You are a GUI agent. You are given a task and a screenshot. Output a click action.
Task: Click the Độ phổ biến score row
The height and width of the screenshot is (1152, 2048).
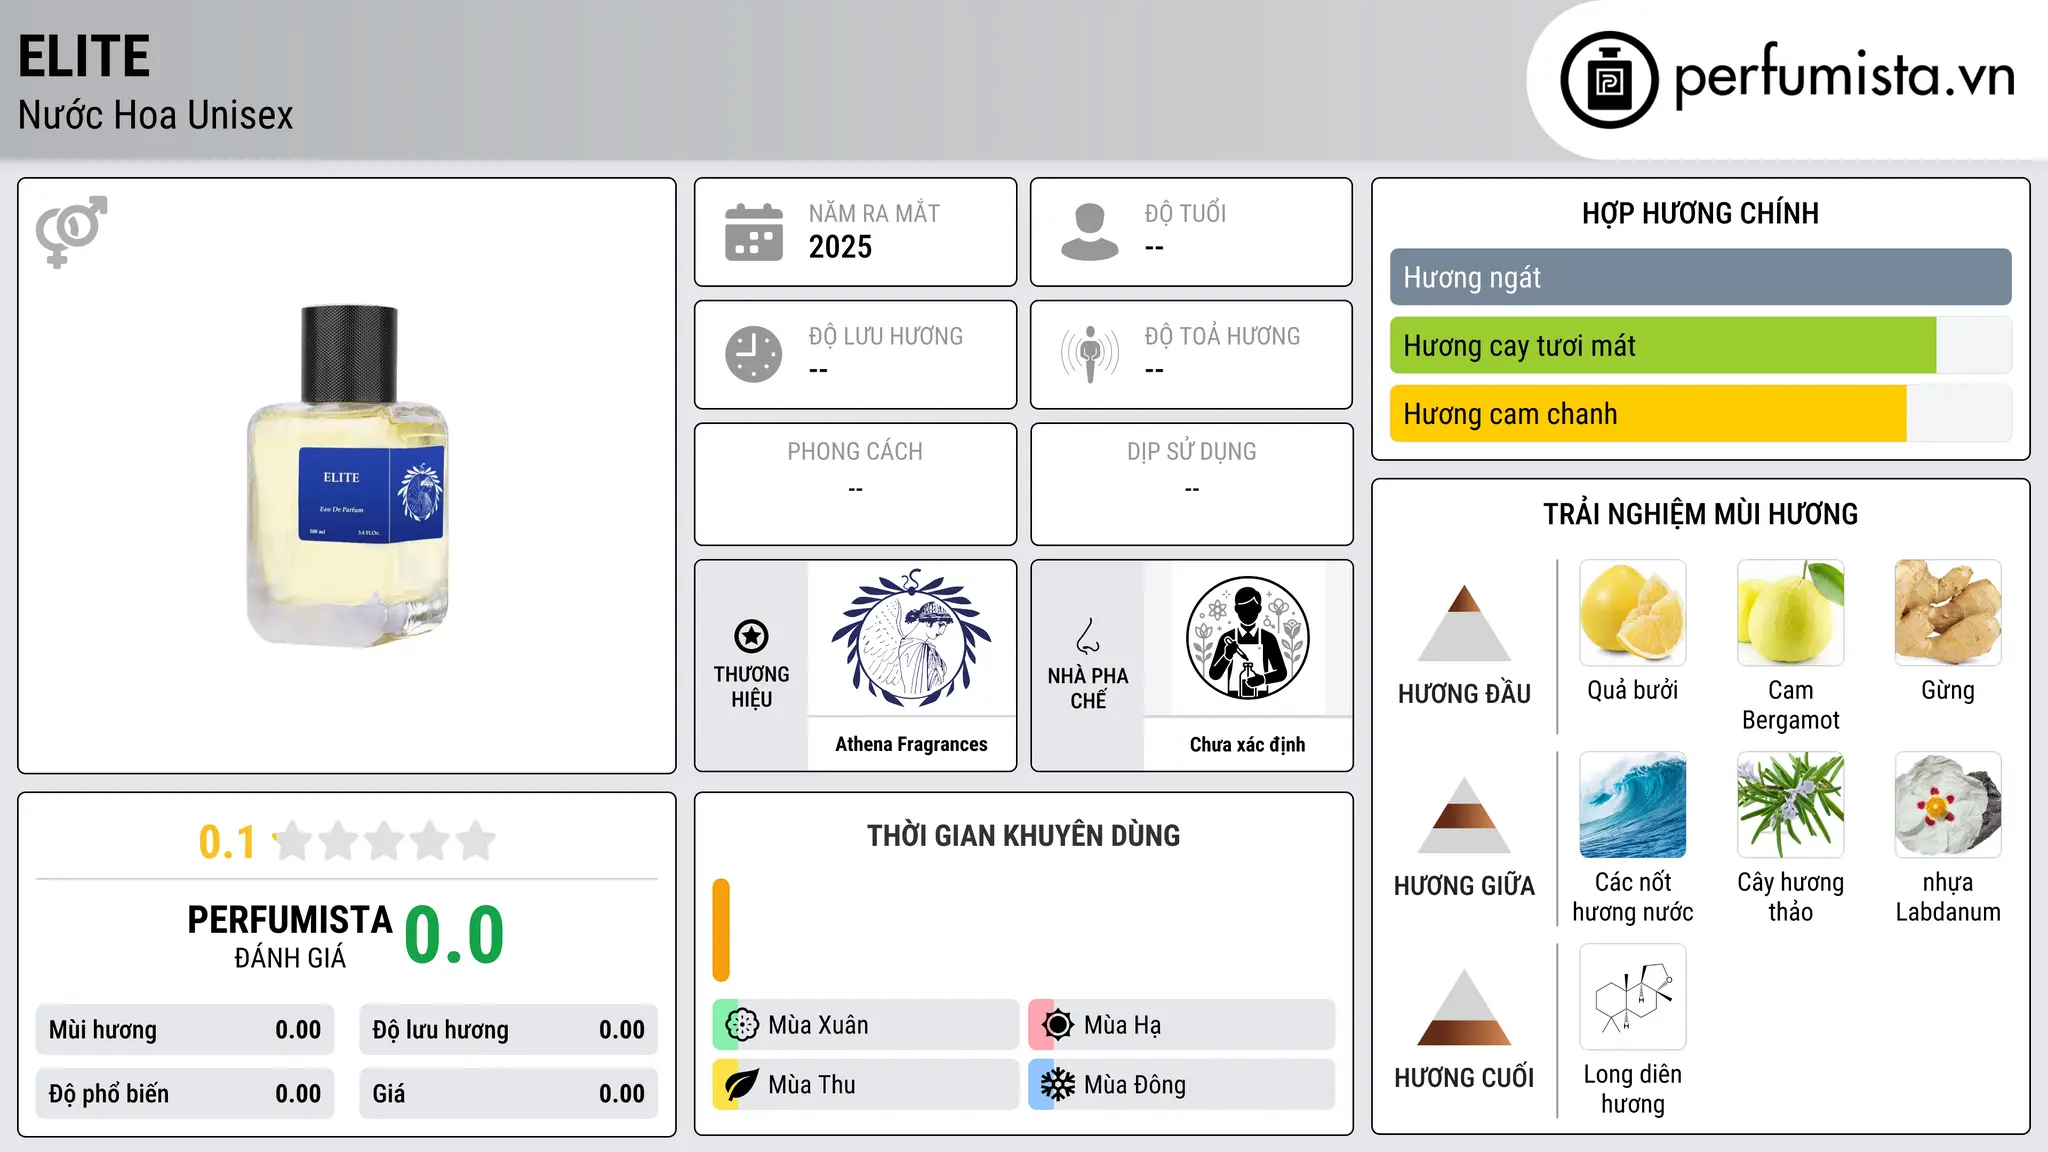pyautogui.click(x=185, y=1094)
